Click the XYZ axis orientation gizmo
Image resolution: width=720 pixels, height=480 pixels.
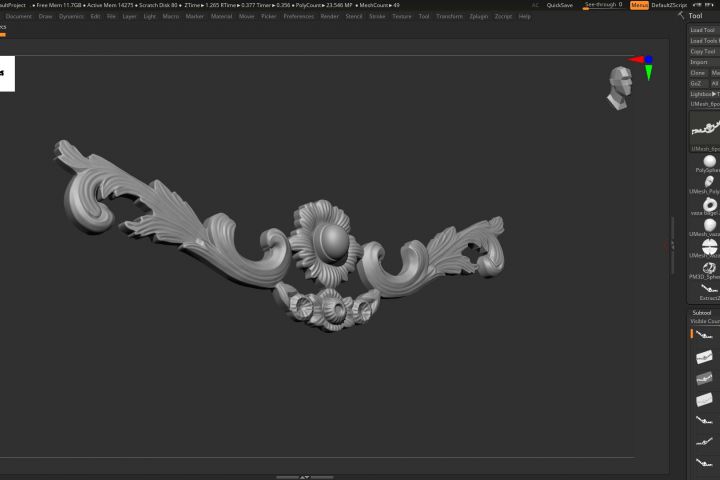click(643, 68)
